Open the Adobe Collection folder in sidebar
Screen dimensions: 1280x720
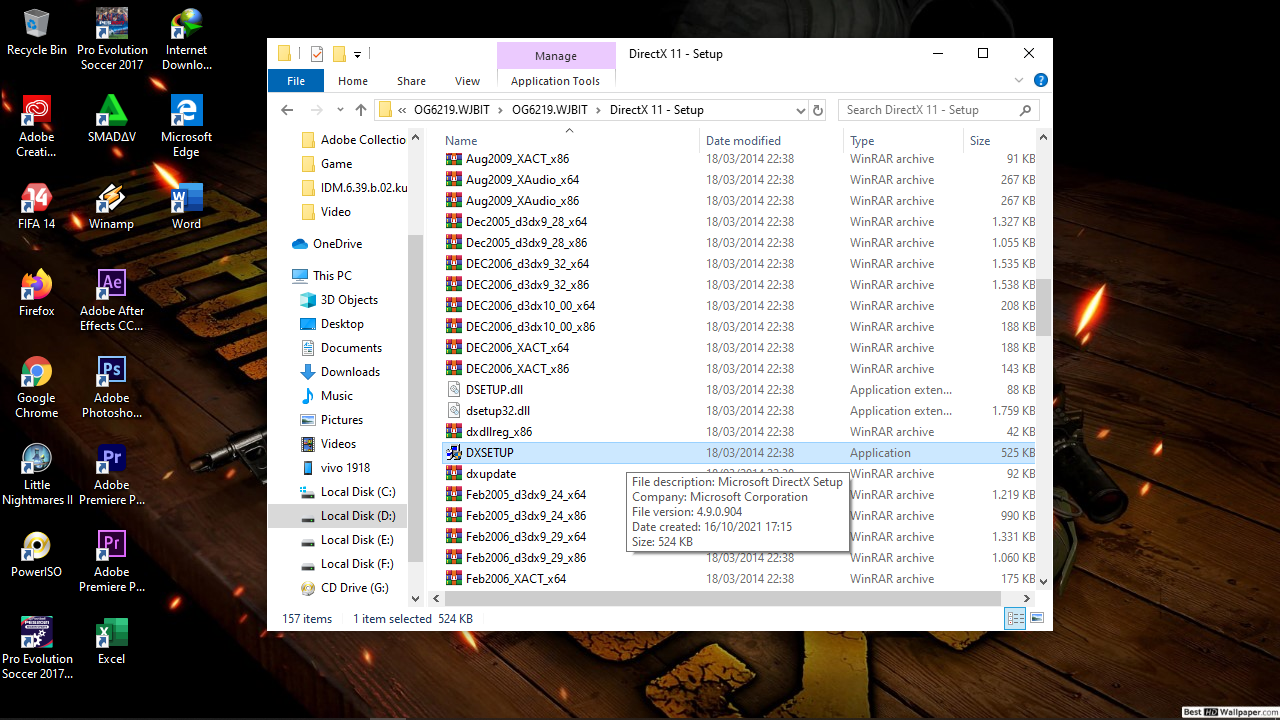pyautogui.click(x=362, y=140)
